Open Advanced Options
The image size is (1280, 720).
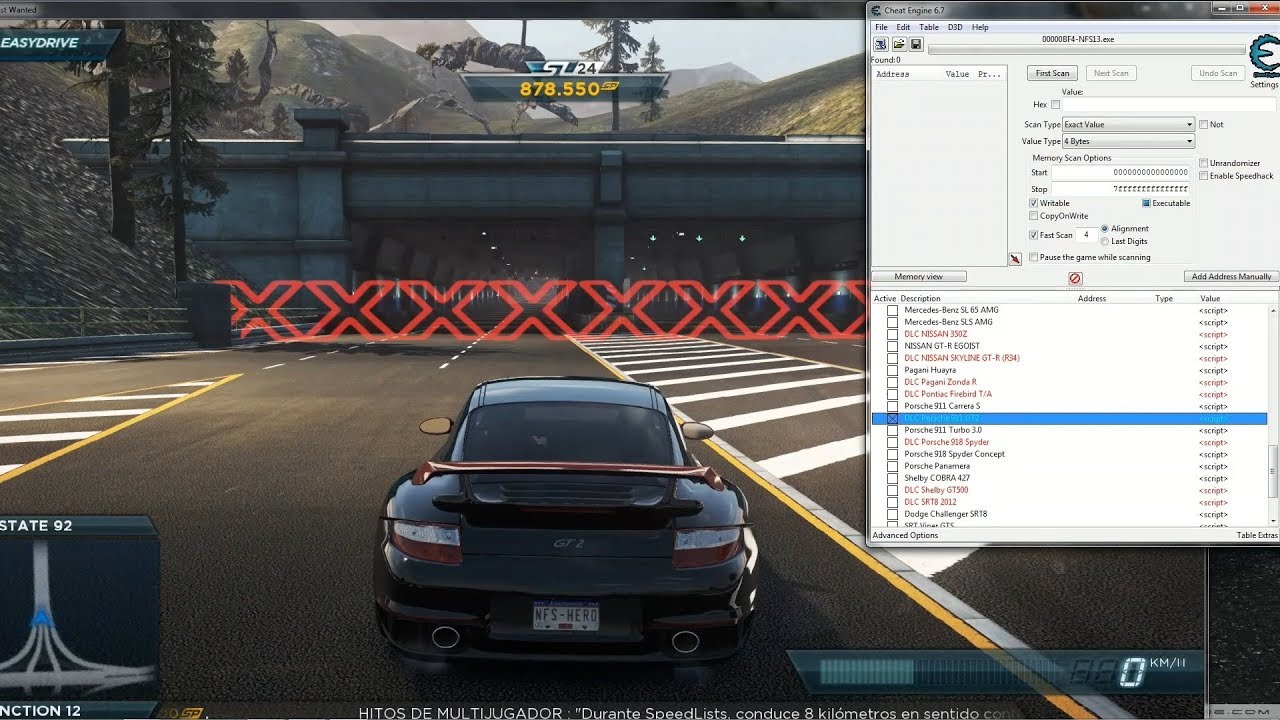(905, 535)
